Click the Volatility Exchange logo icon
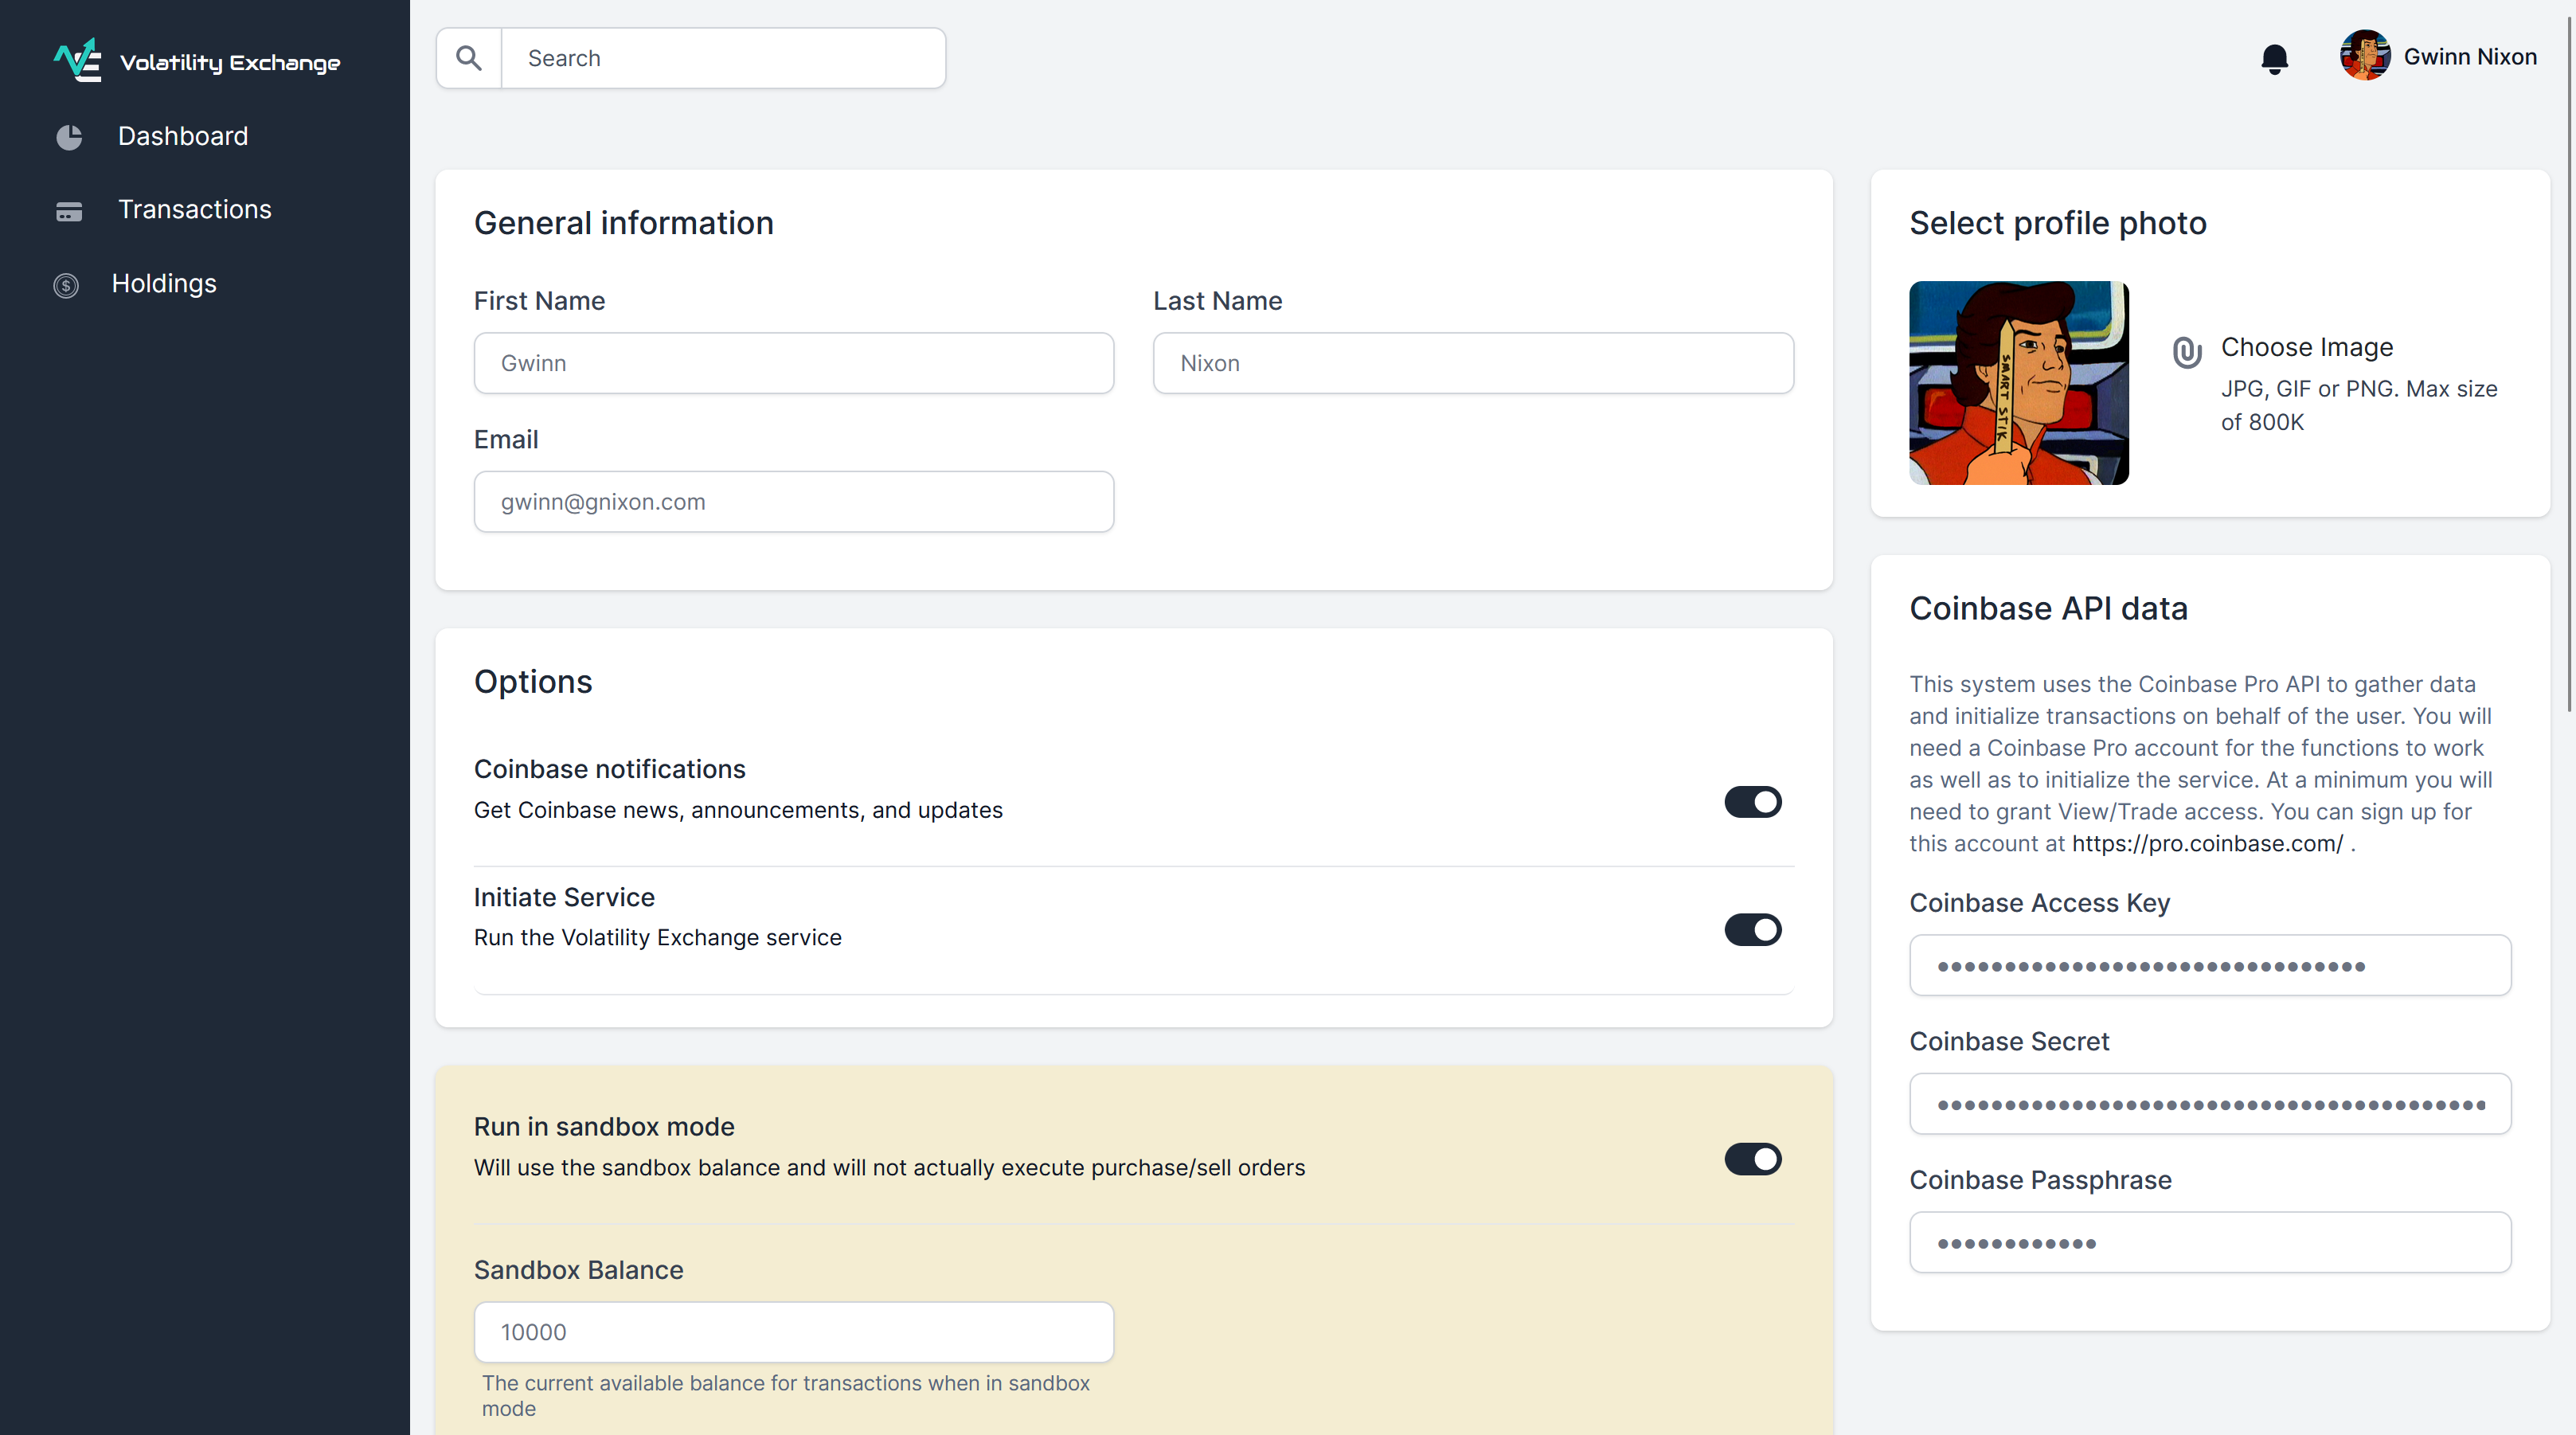The height and width of the screenshot is (1435, 2576). click(77, 60)
